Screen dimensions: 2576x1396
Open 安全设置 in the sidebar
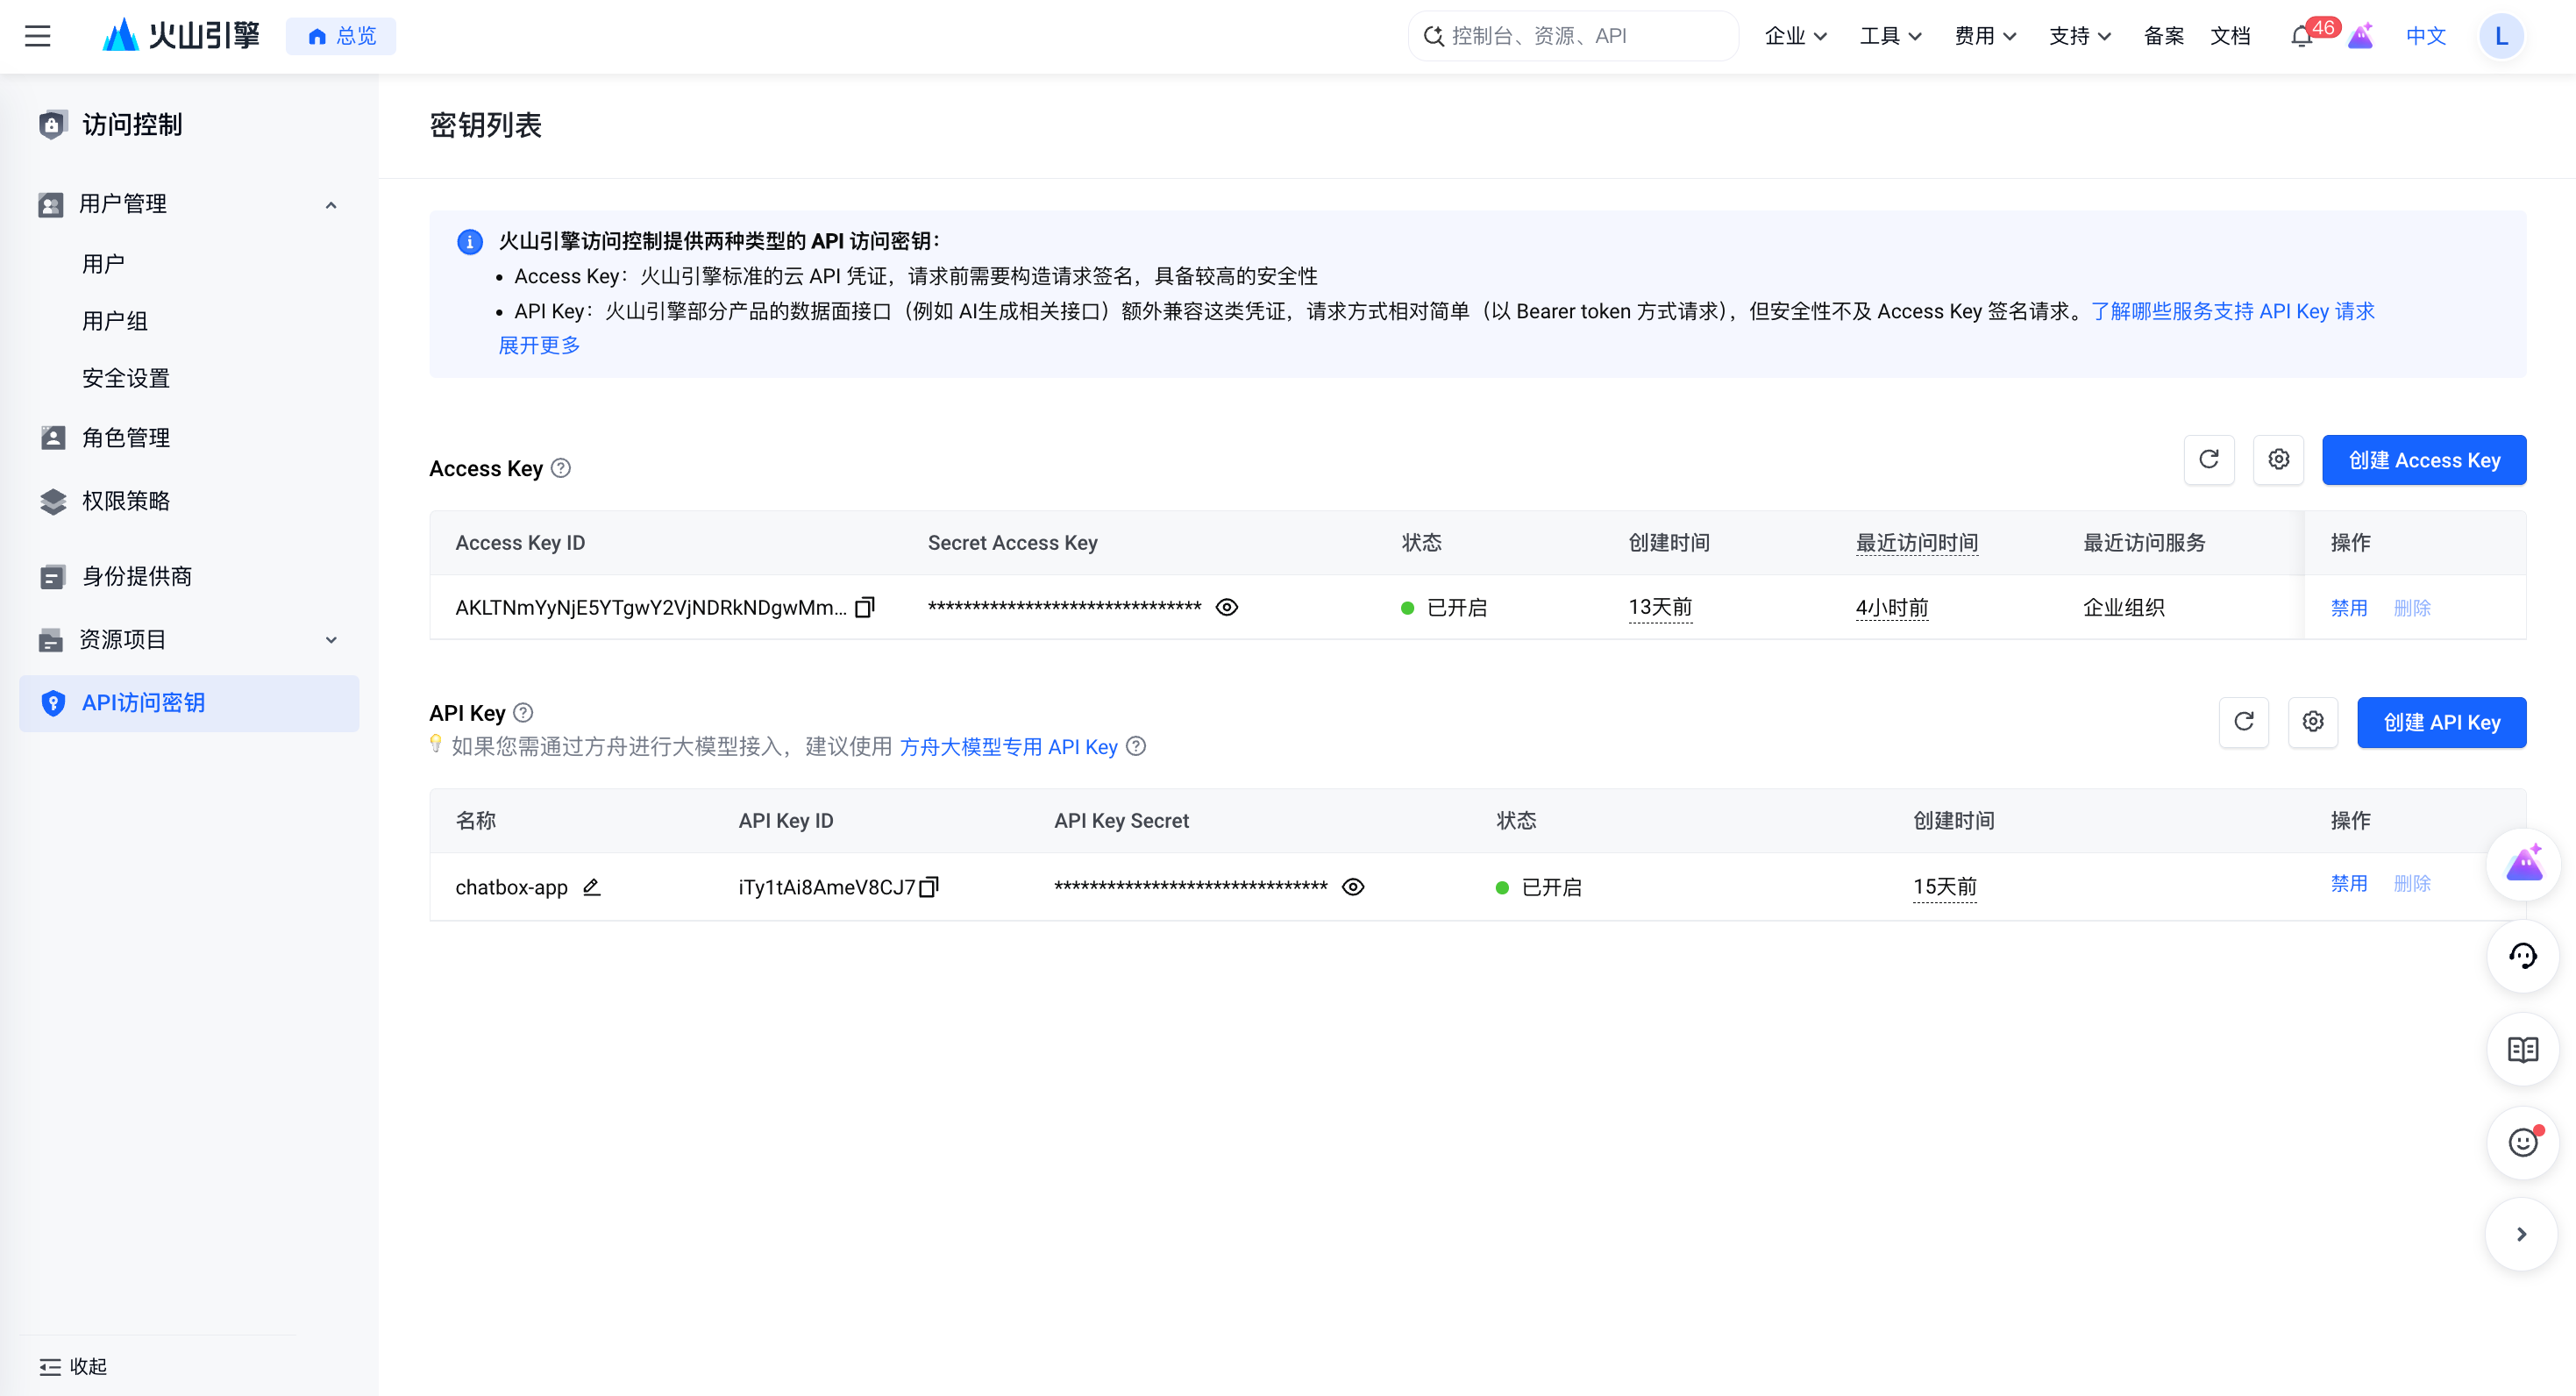(126, 378)
